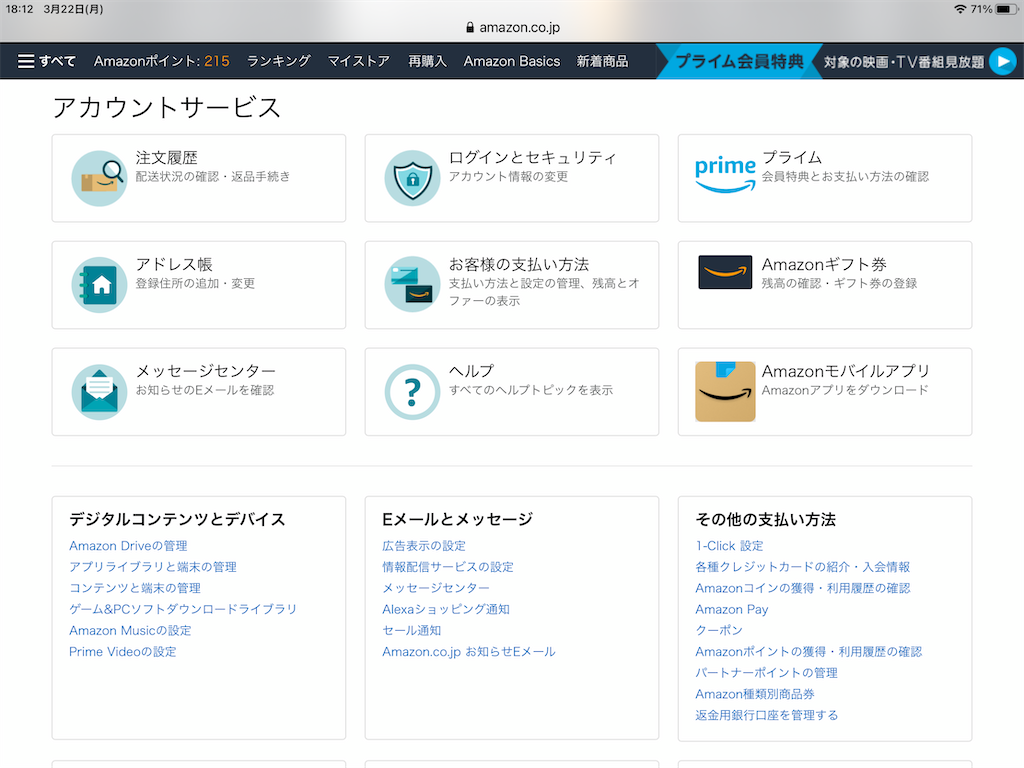Image resolution: width=1024 pixels, height=768 pixels.
Task: Click the ヘルプ question mark icon
Action: 412,392
